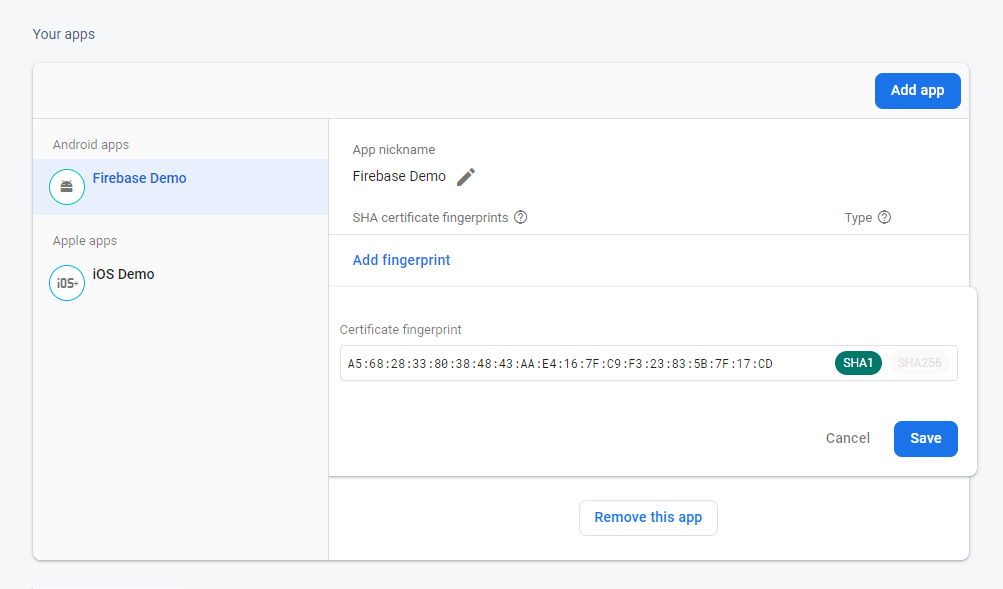Select the SHA1 fingerprint type chip
This screenshot has height=589, width=1003.
tap(858, 363)
